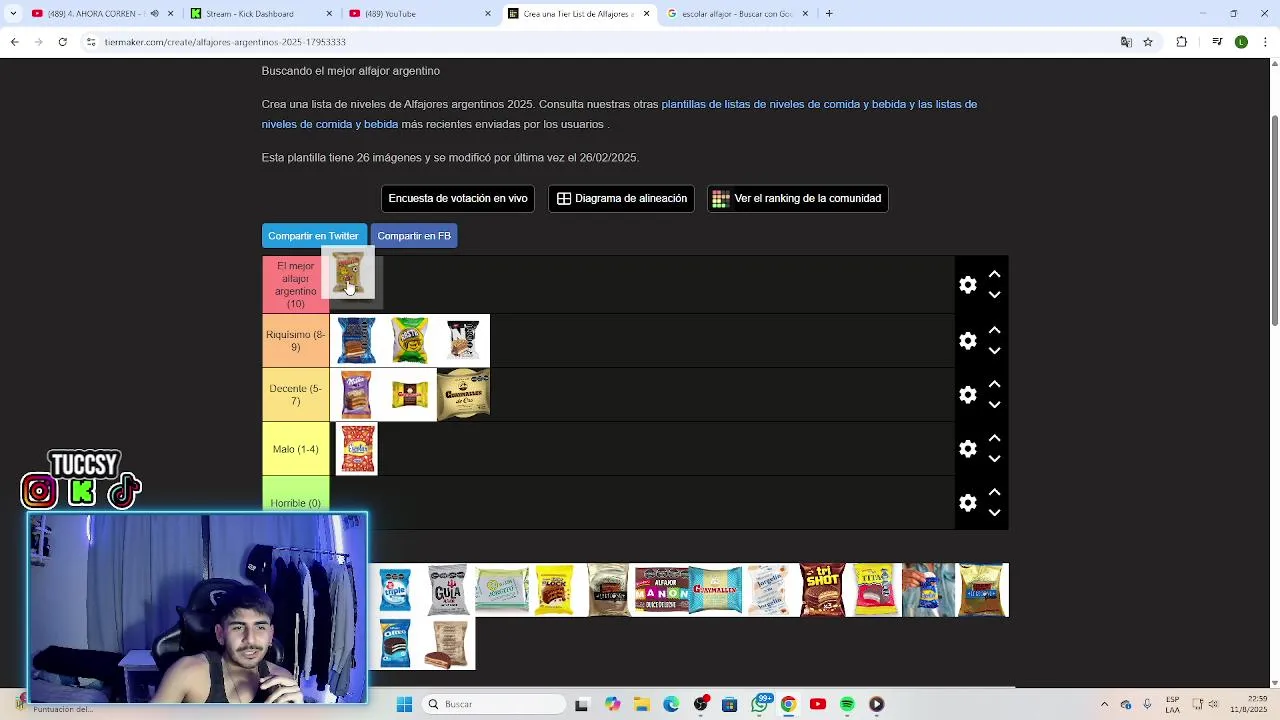Image resolution: width=1280 pixels, height=720 pixels.
Task: Open settings gear for 'El mejor alfajor argentino' row
Action: click(x=967, y=285)
